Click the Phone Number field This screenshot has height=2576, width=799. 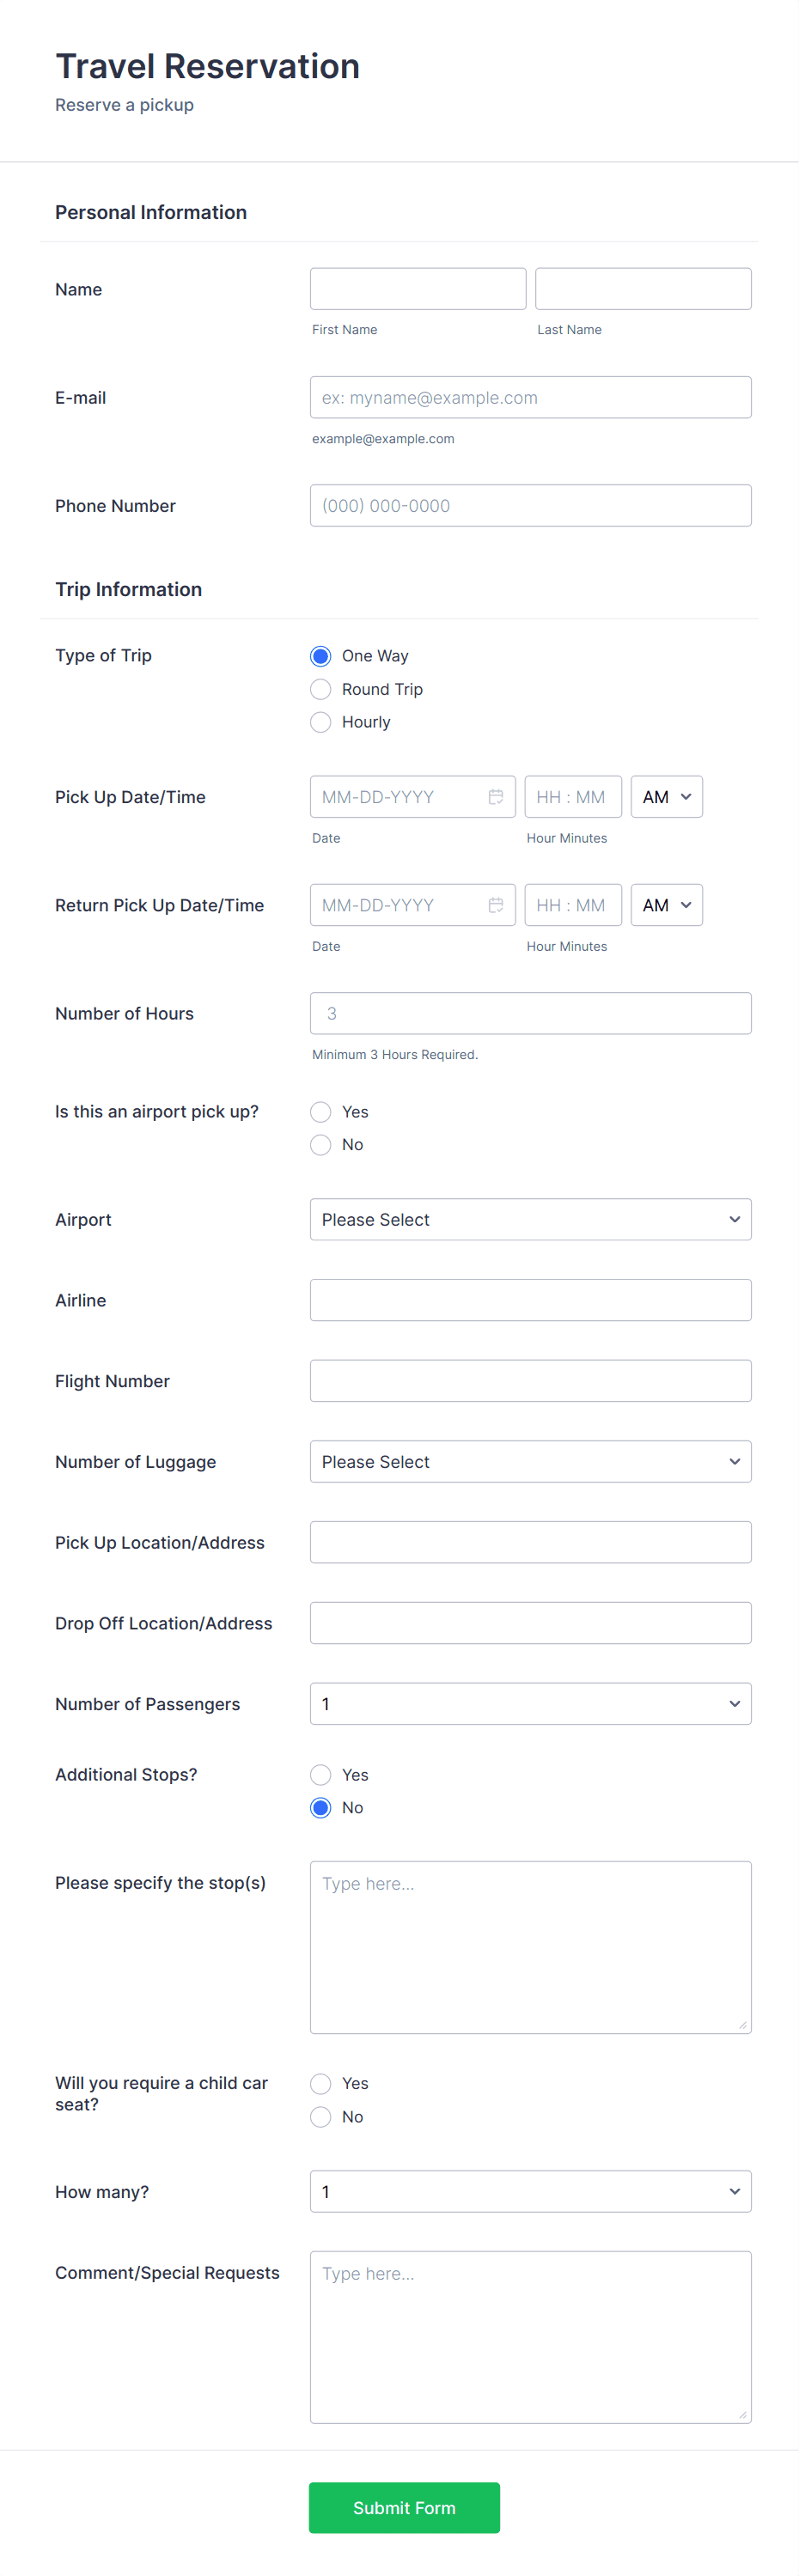[530, 505]
